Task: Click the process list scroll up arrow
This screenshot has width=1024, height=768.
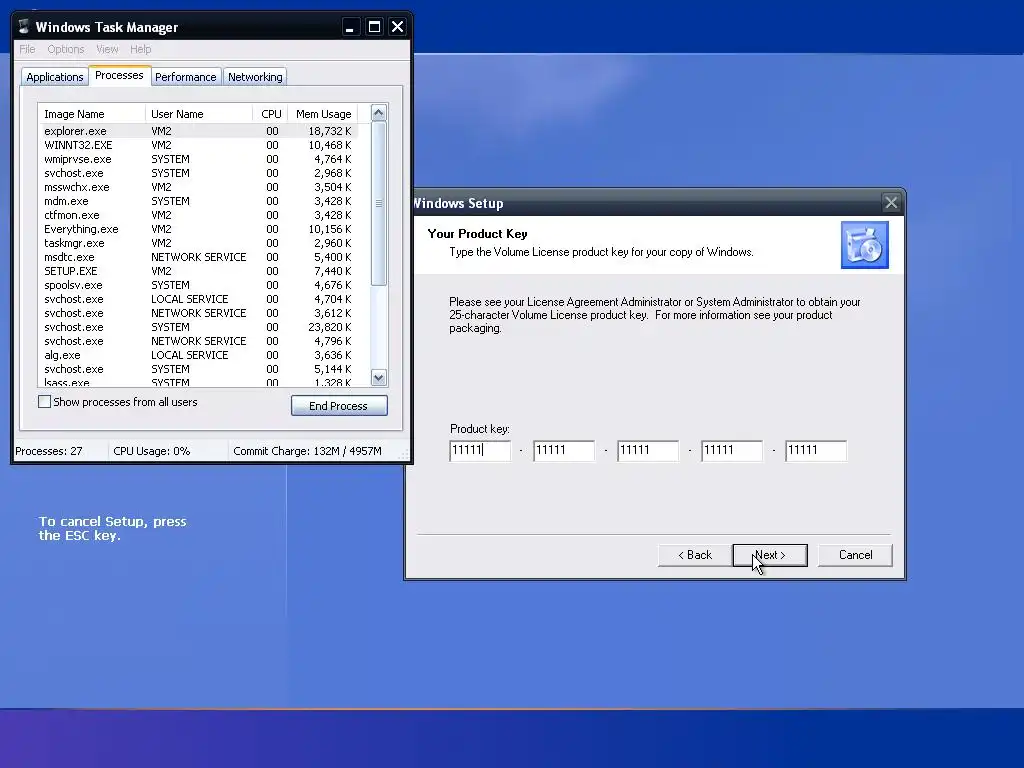Action: (x=379, y=113)
